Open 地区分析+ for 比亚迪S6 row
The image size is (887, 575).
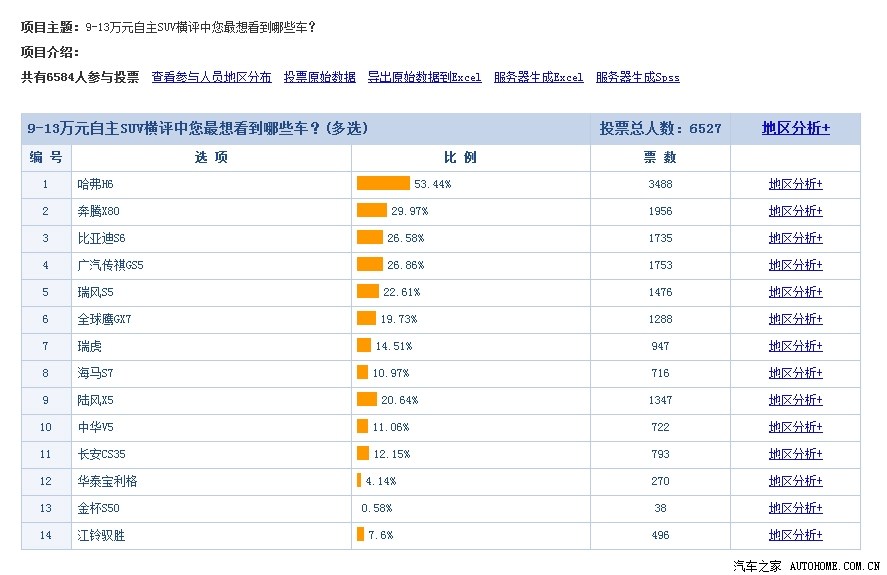coord(795,238)
